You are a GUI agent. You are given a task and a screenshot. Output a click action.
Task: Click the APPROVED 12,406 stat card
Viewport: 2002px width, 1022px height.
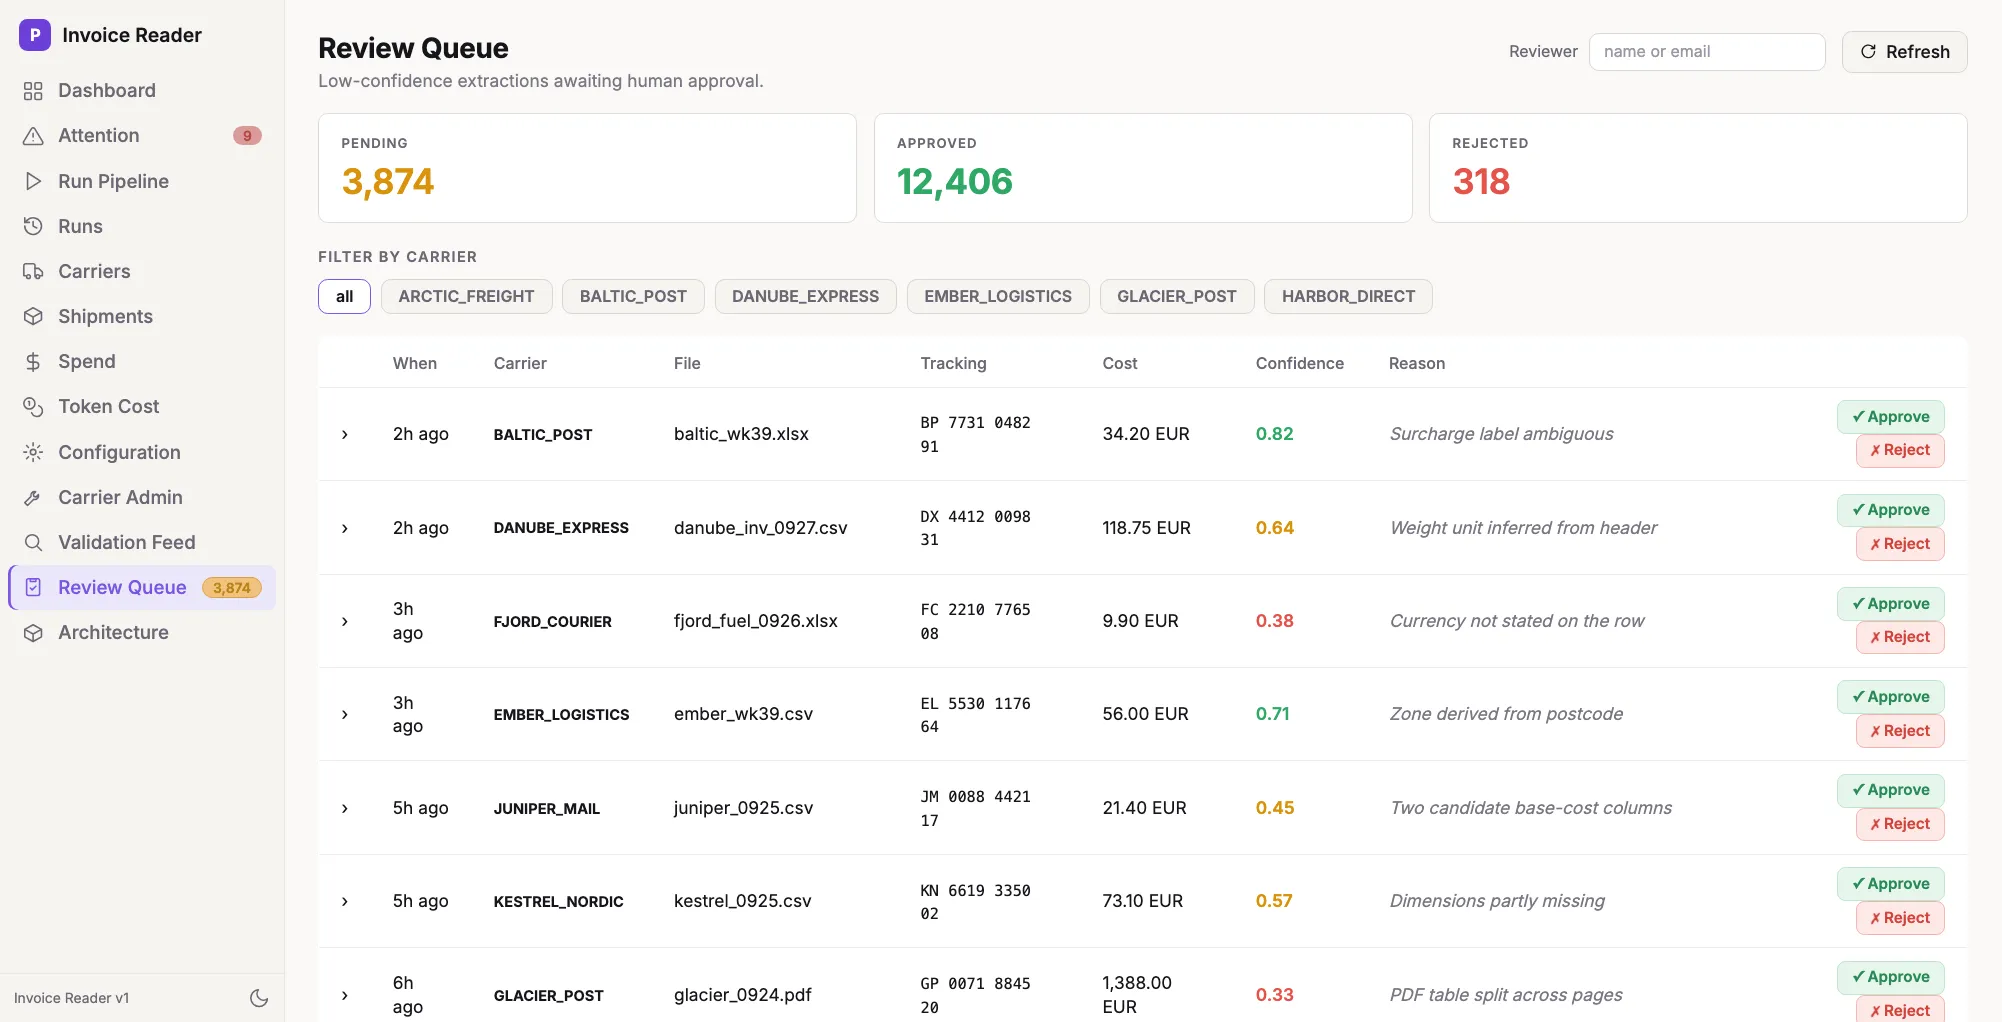pos(1143,168)
